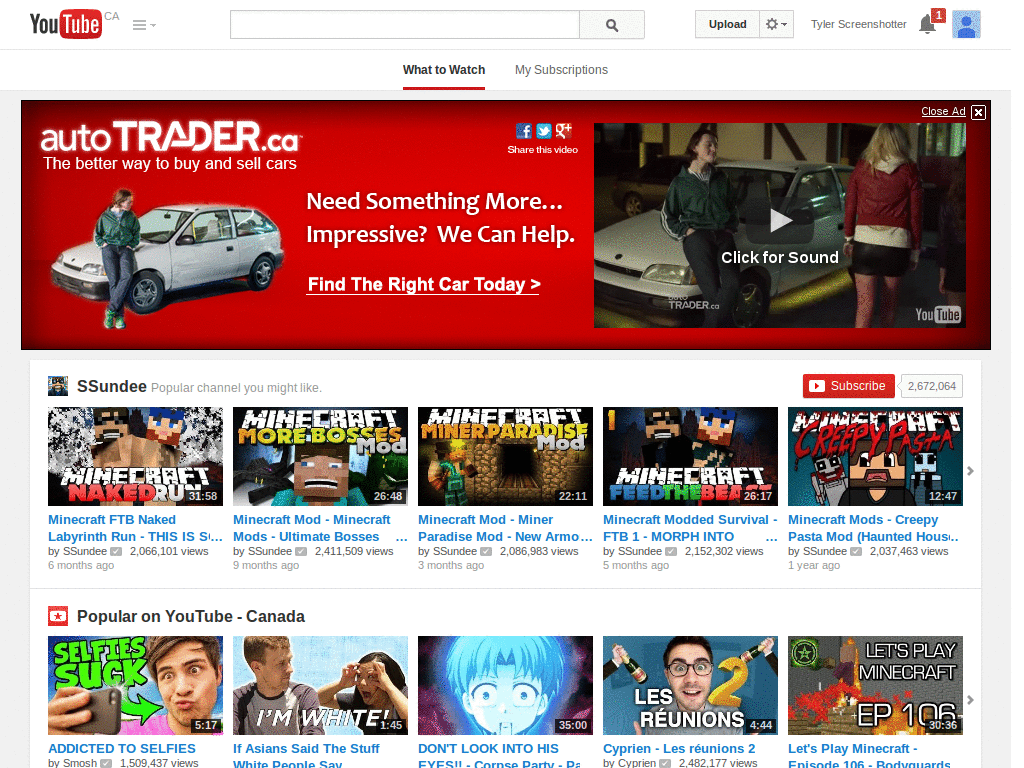This screenshot has height=768, width=1024.
Task: Open Corpse Party anime thumbnail
Action: pyautogui.click(x=505, y=686)
